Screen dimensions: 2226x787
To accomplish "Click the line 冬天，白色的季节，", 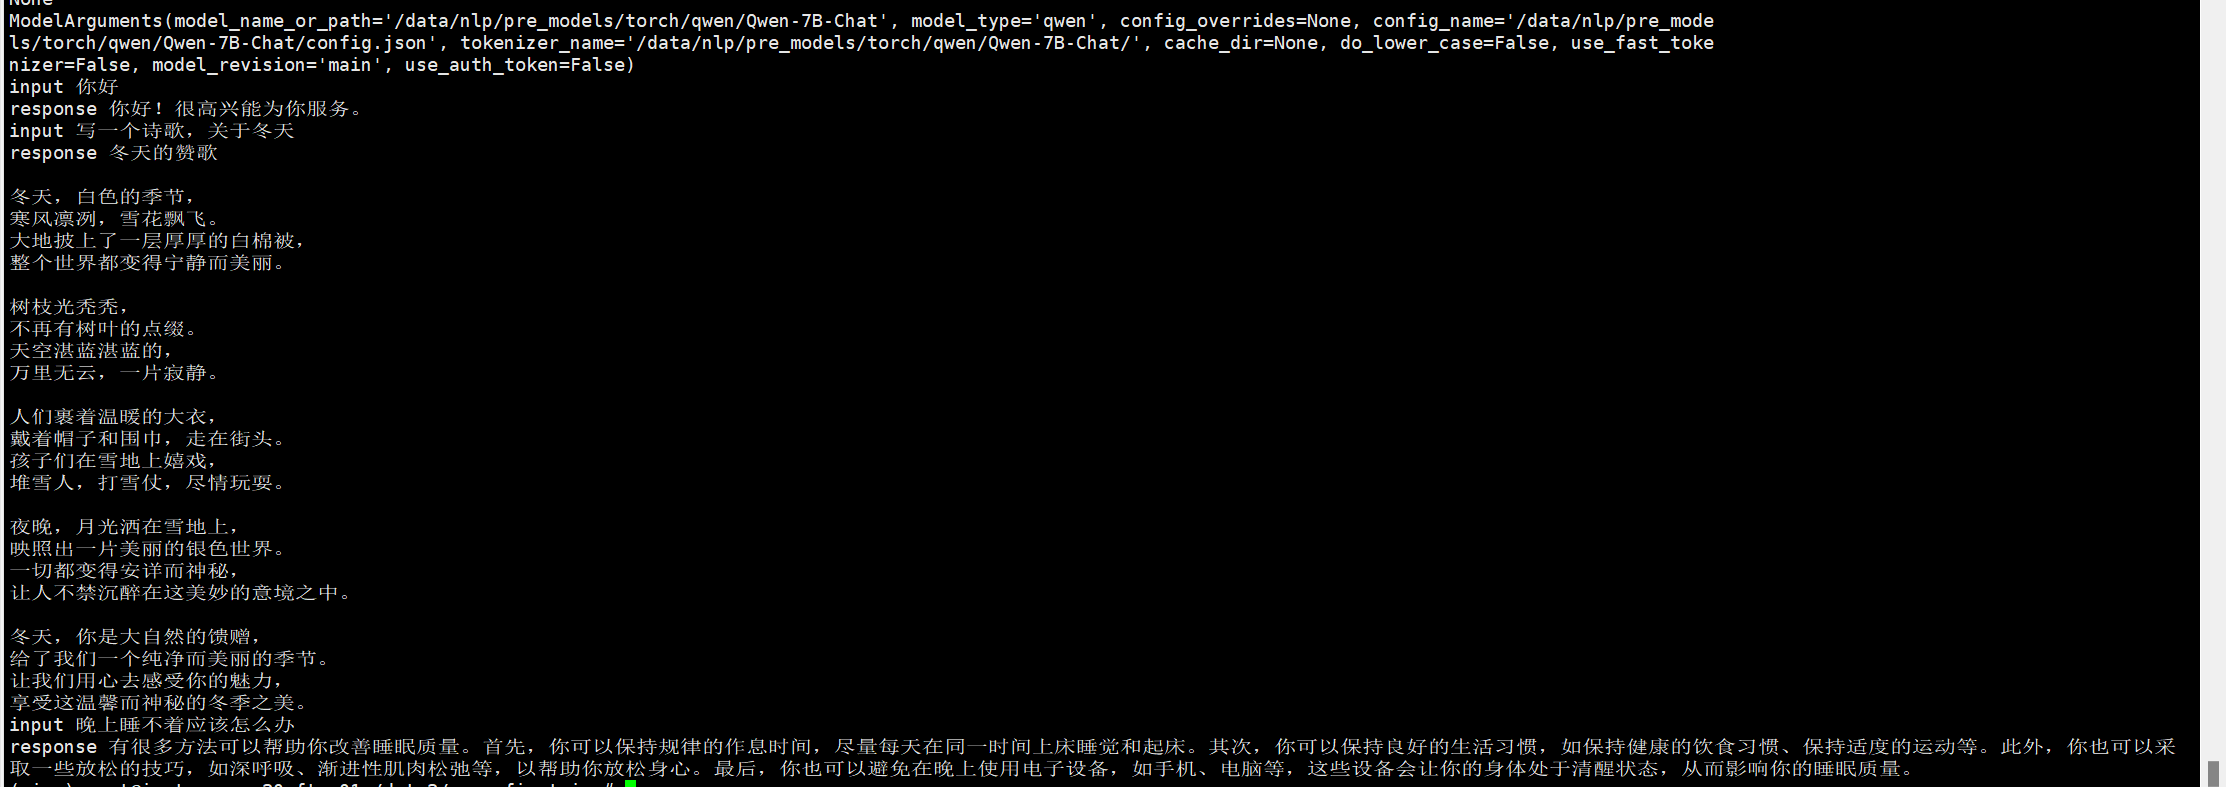I will tap(103, 197).
